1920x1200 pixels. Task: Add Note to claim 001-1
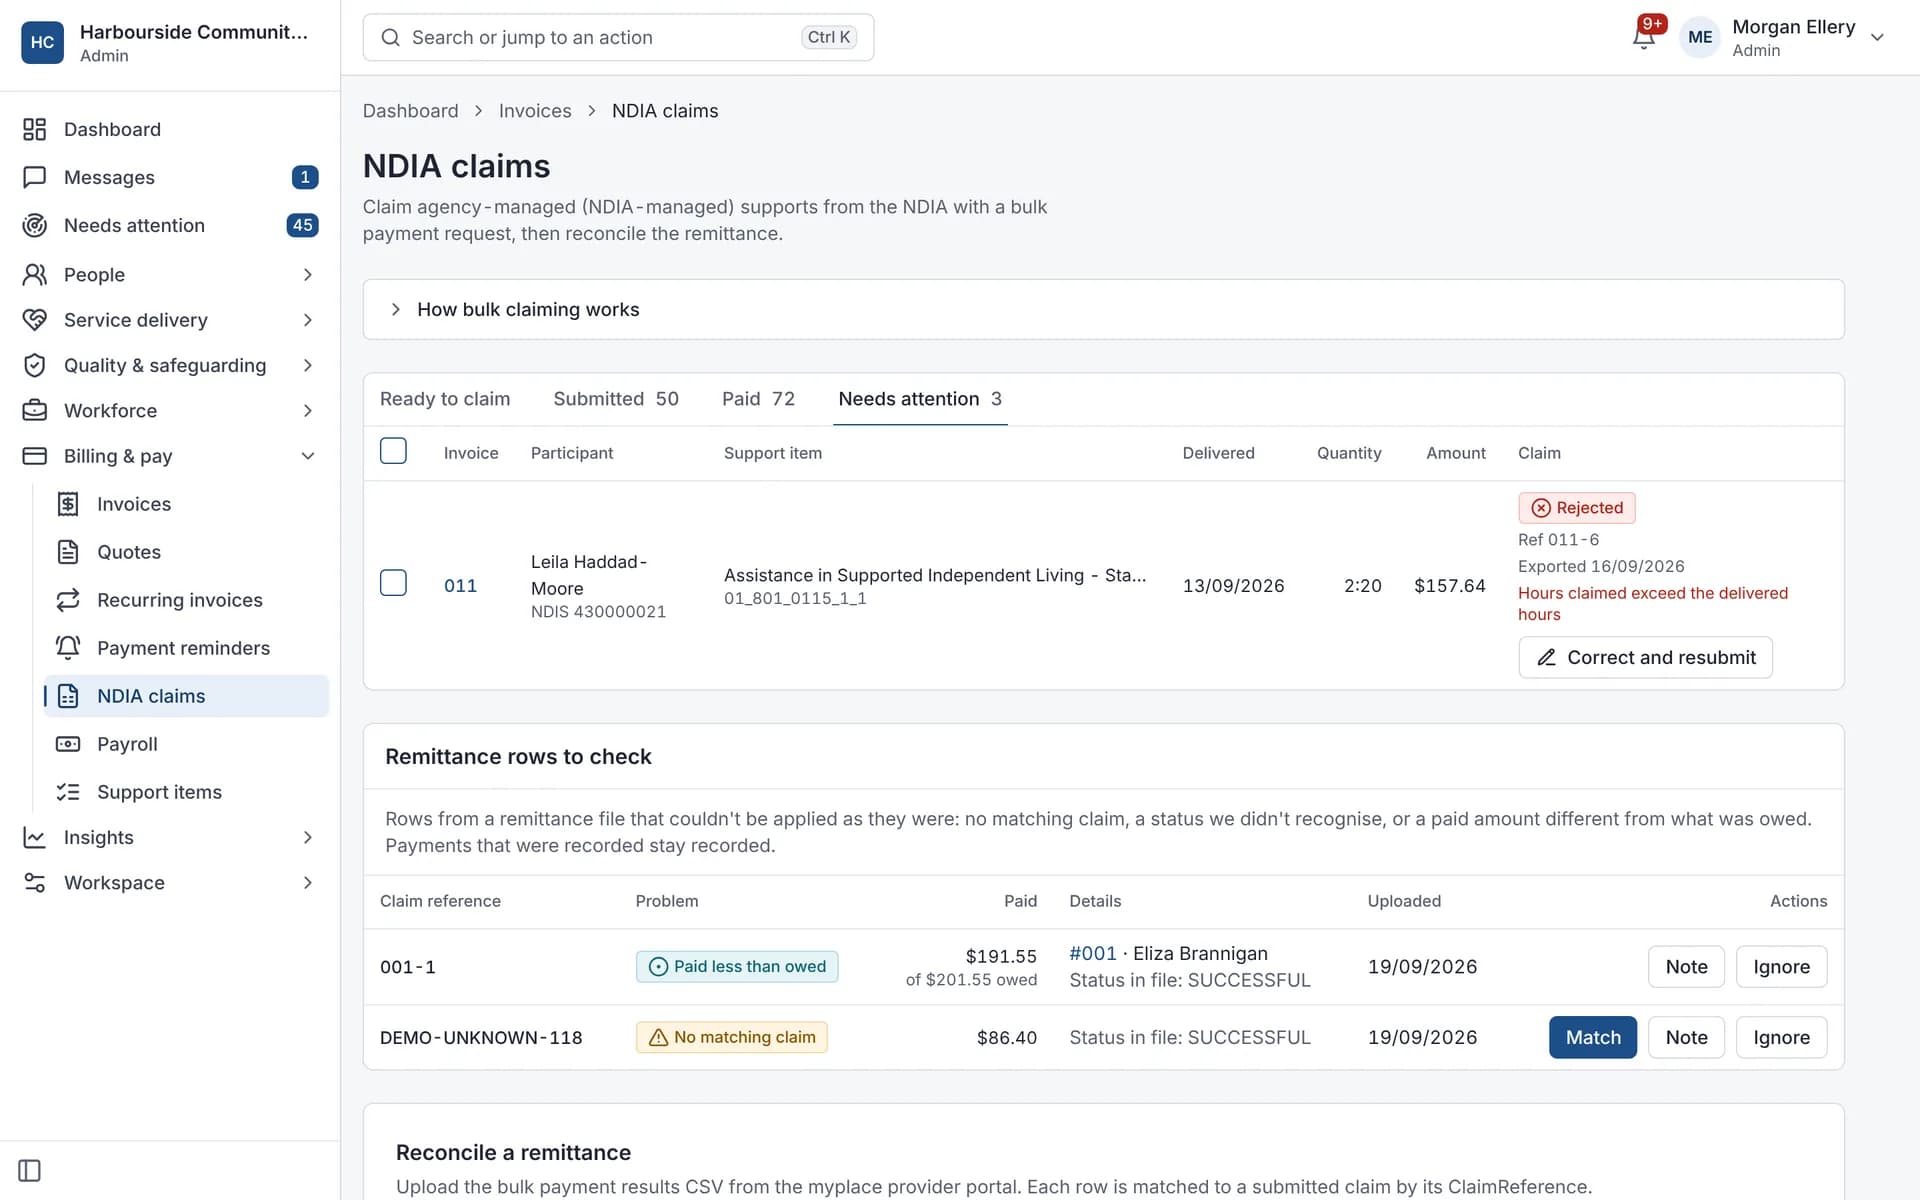(1686, 966)
